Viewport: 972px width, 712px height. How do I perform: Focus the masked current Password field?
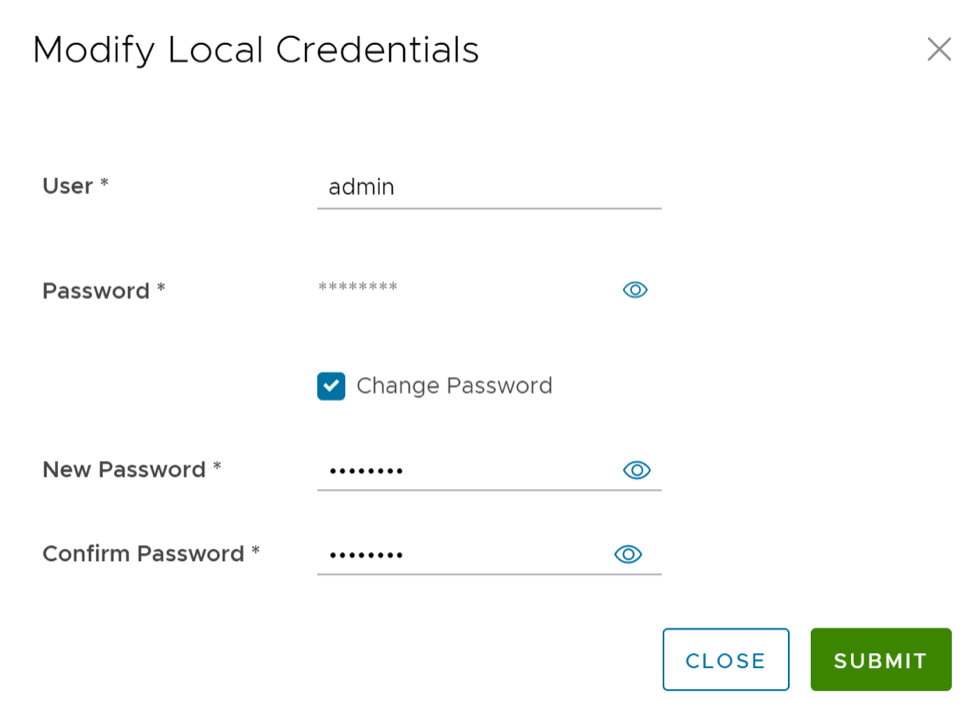coord(460,289)
